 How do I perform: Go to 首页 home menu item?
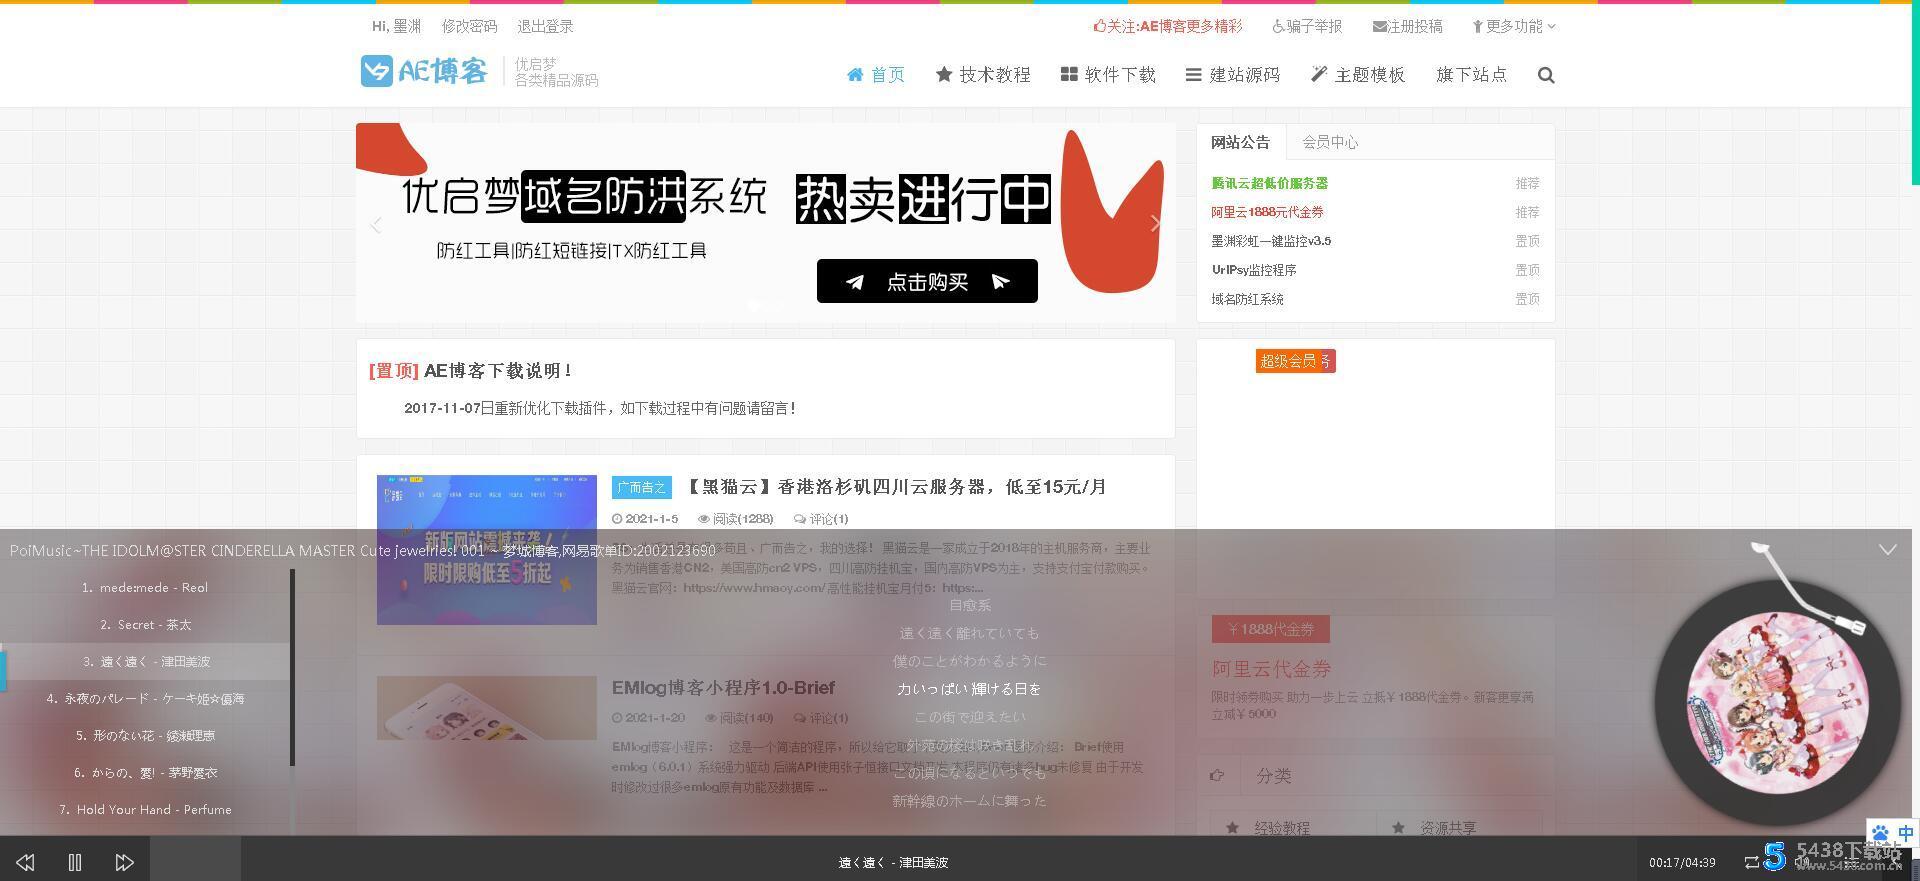pyautogui.click(x=876, y=75)
